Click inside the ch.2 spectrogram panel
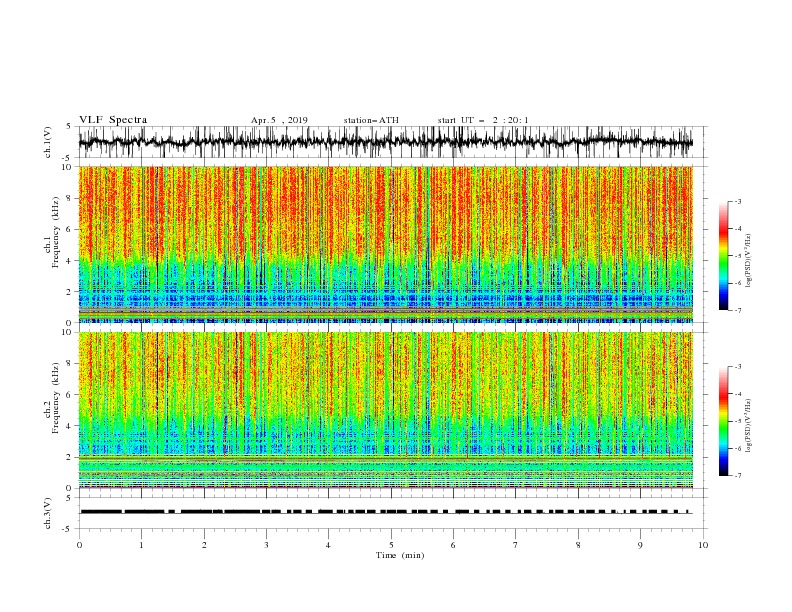792x612 pixels. (386, 410)
